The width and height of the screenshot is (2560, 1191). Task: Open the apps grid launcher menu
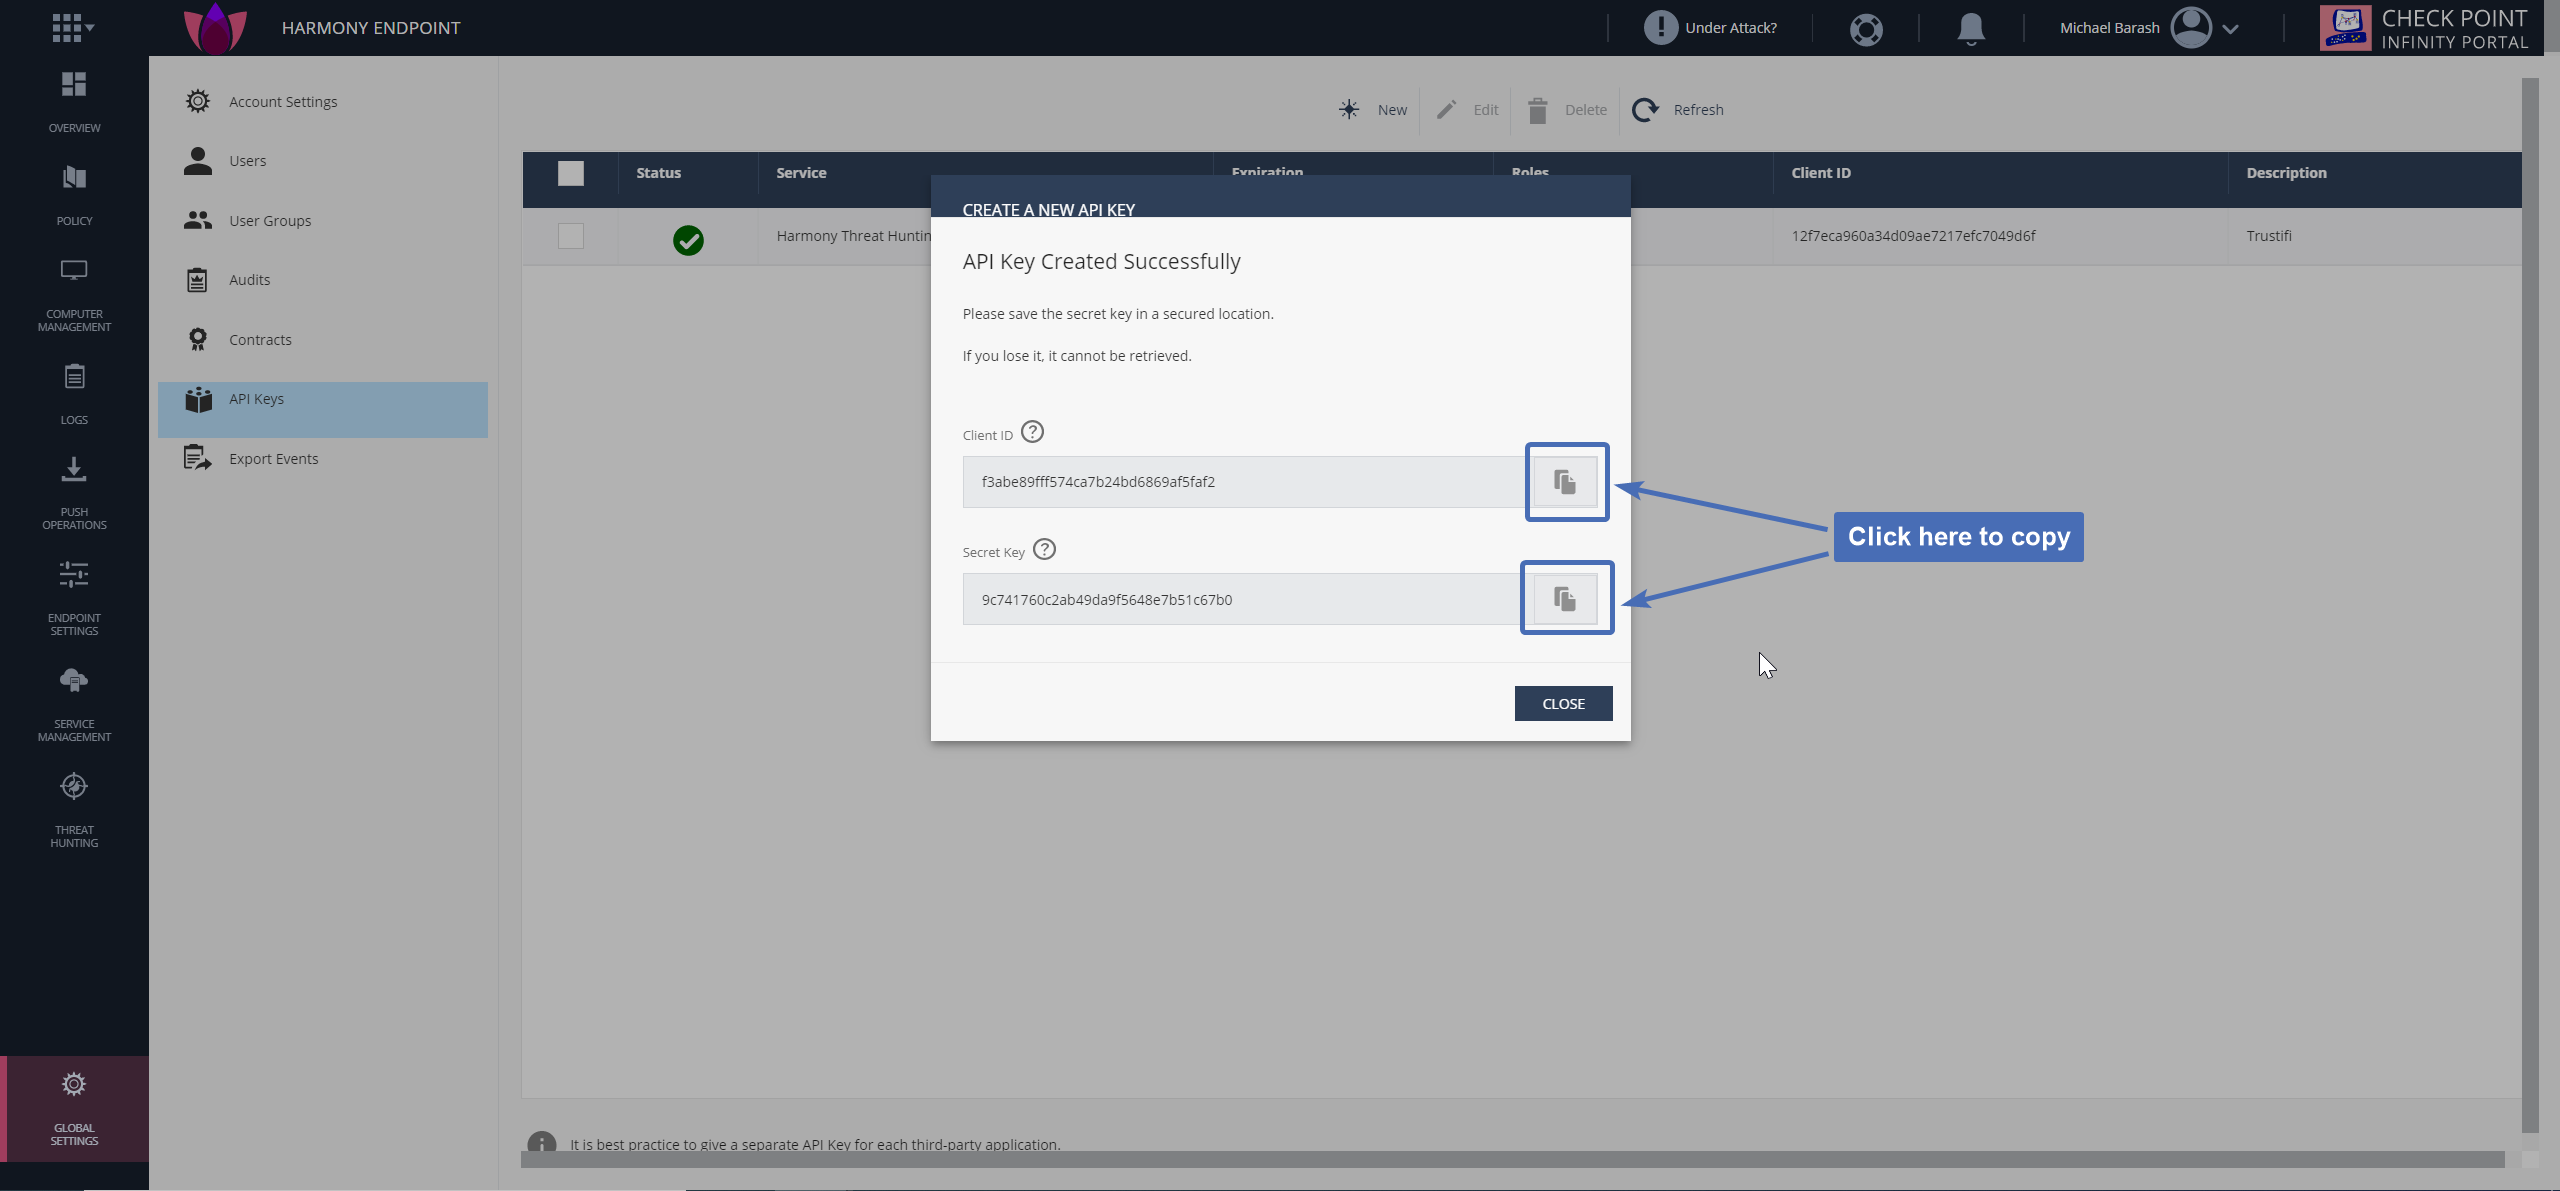[x=73, y=28]
